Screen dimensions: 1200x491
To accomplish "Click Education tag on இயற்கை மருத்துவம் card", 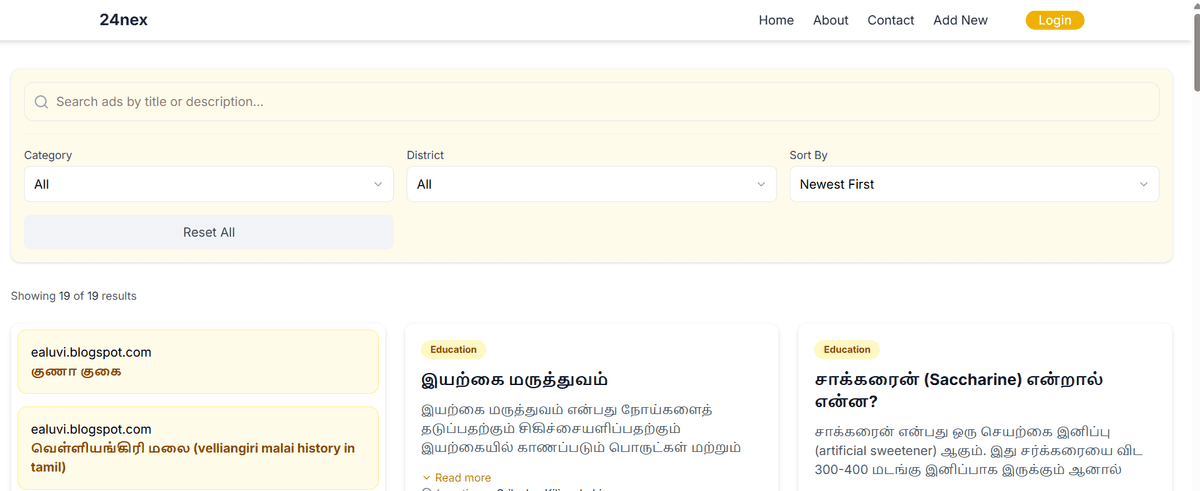I will [453, 349].
